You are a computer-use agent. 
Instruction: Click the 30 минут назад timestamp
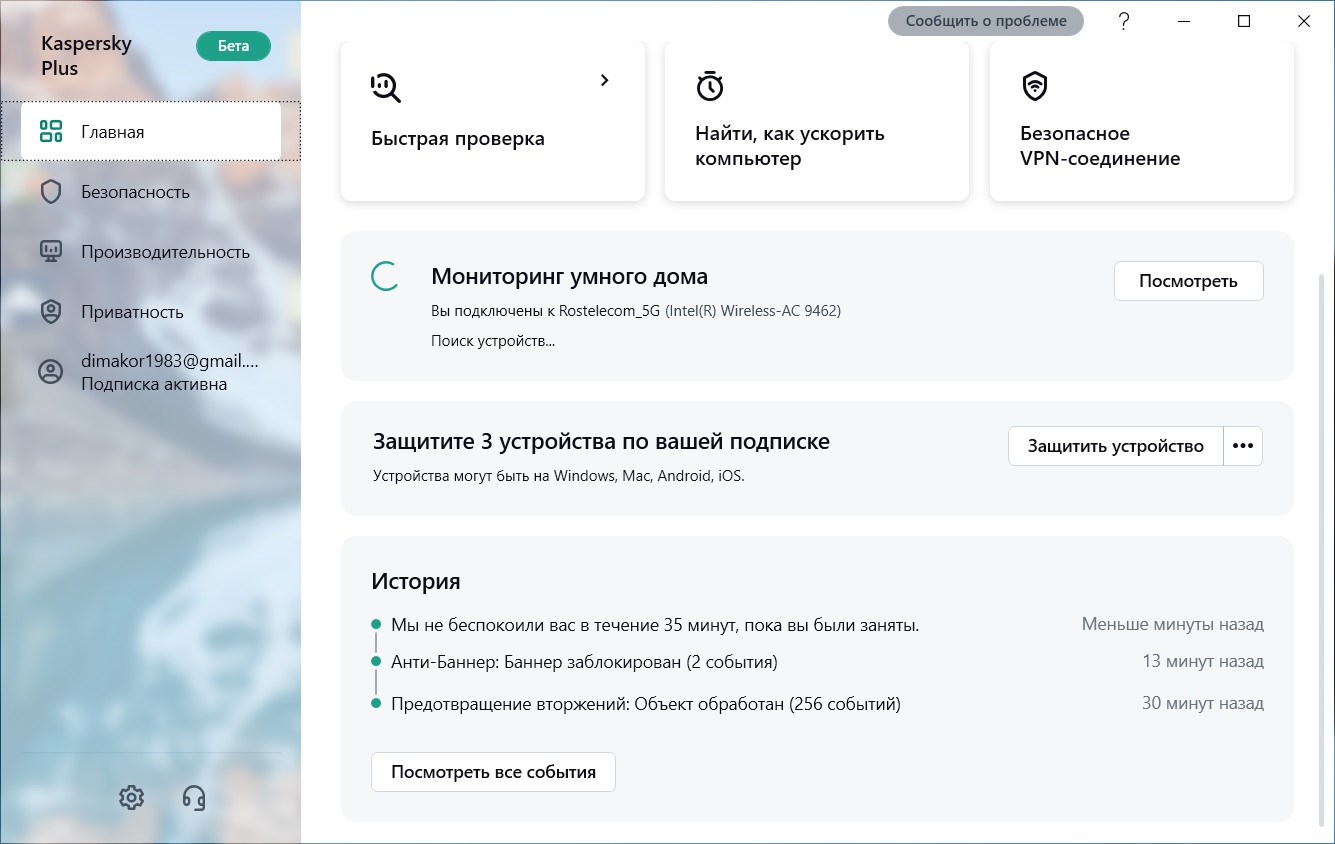[1203, 703]
